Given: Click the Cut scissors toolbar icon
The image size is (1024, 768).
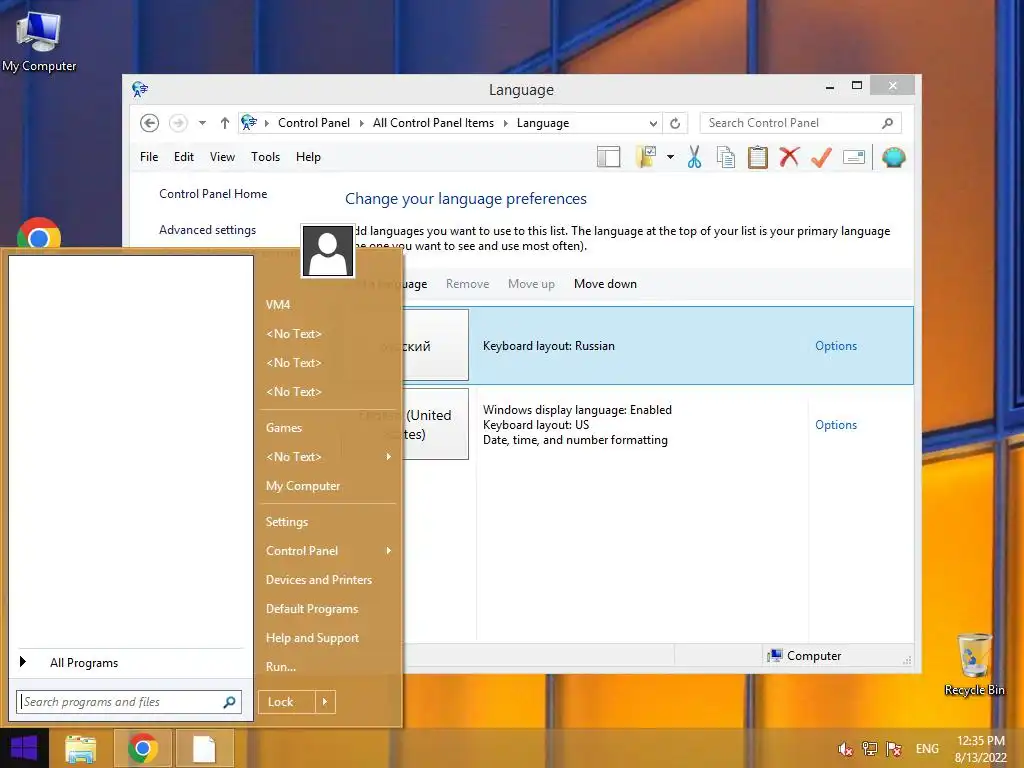Looking at the screenshot, I should click(694, 157).
